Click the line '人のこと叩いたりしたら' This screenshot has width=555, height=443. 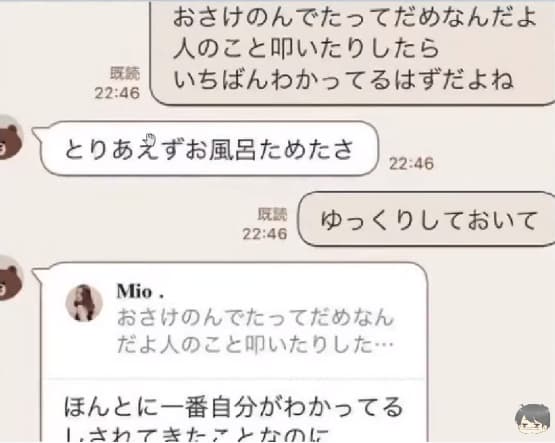coord(306,48)
